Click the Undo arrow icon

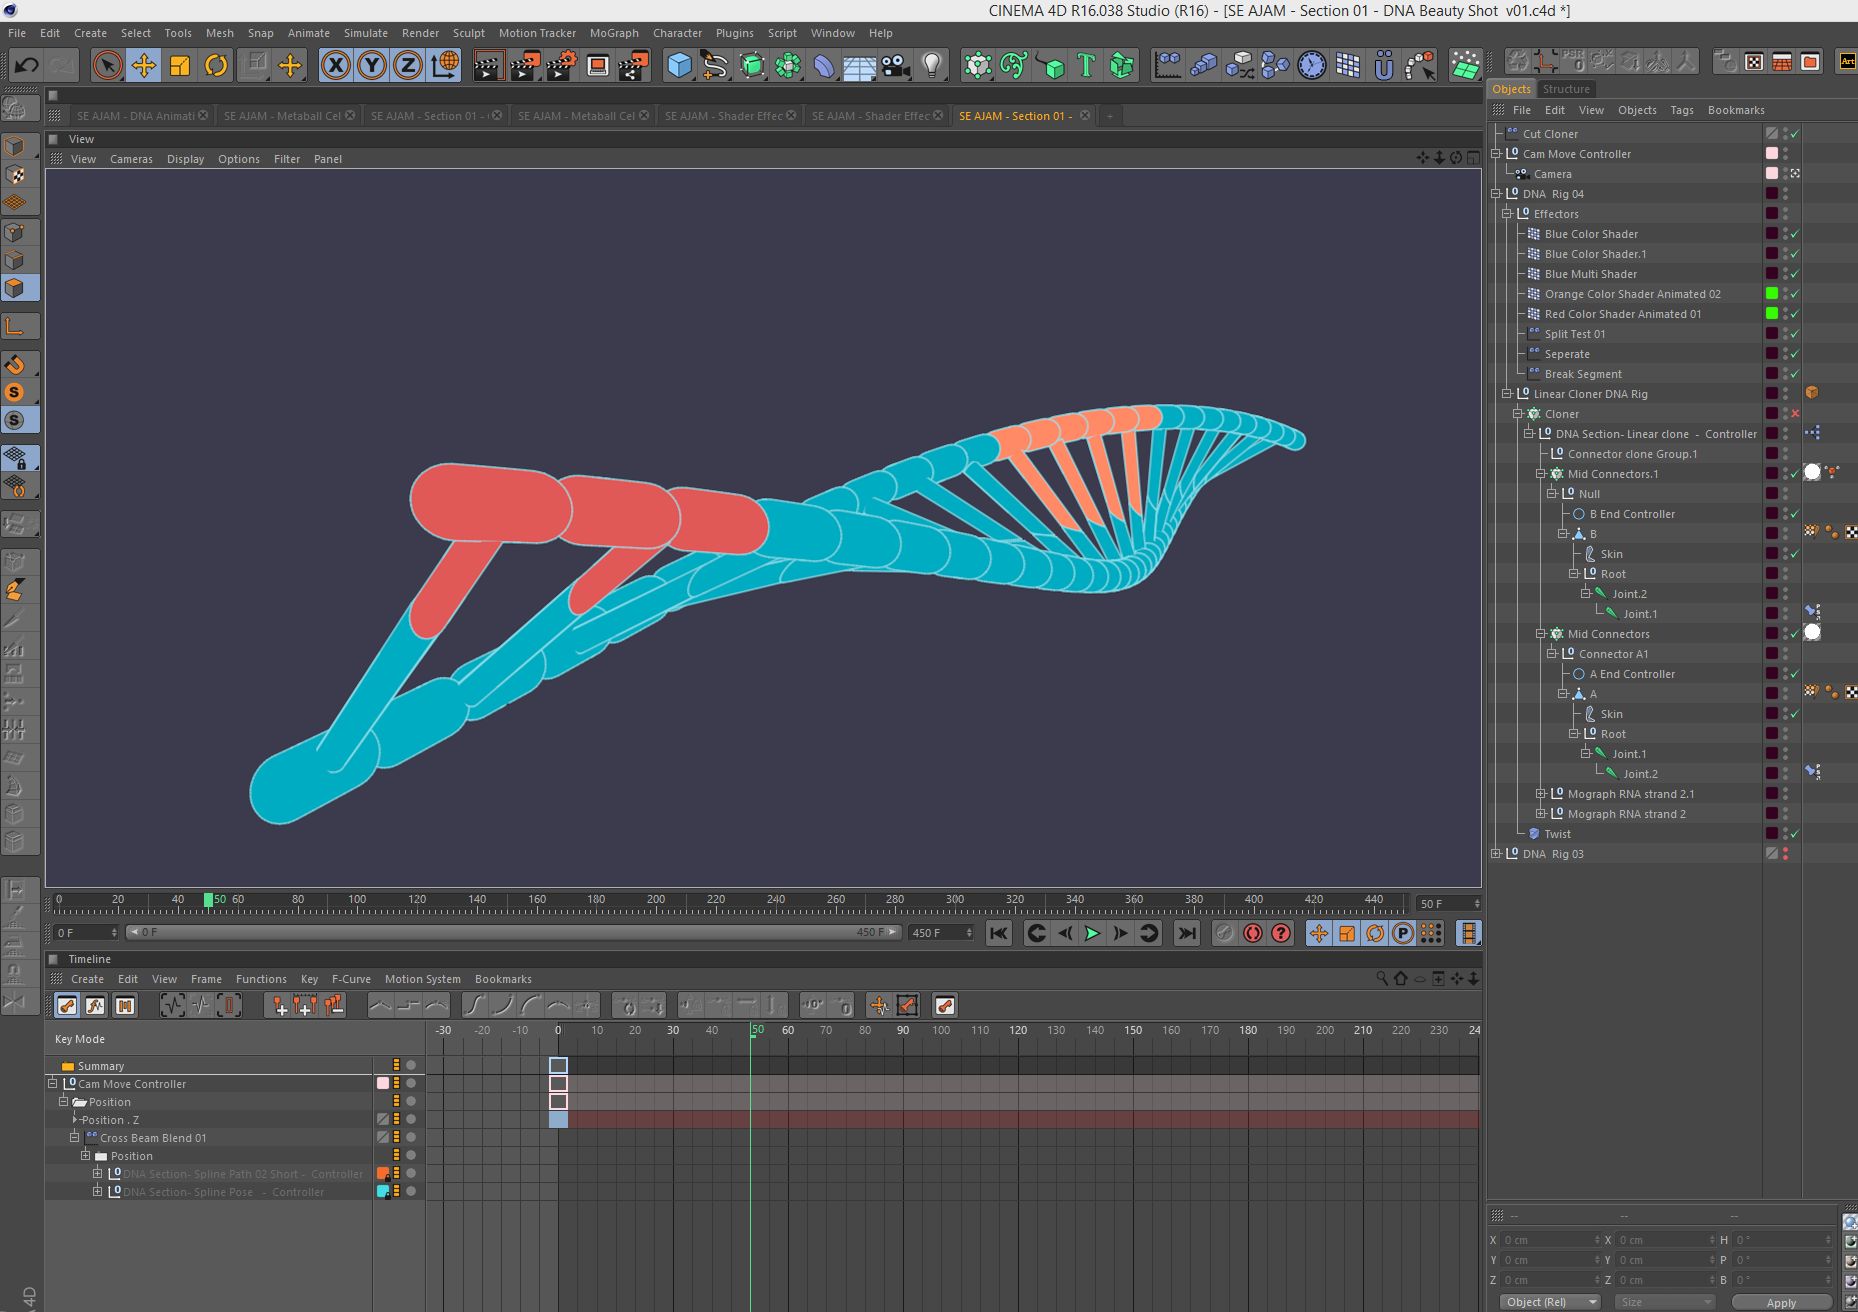click(x=26, y=66)
